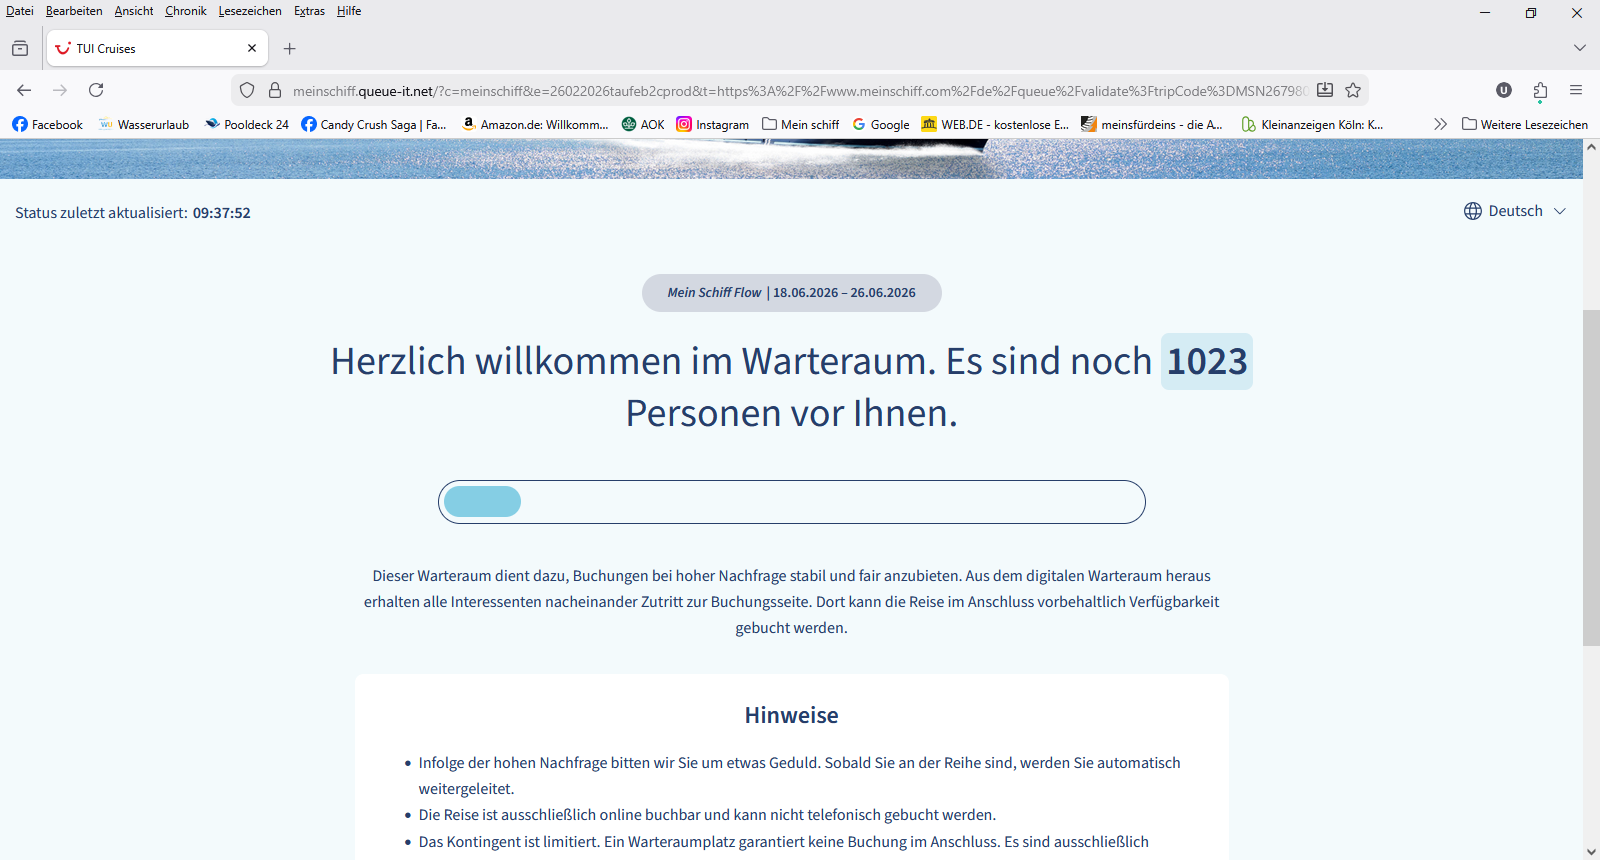Screen dimensions: 1600x860
Task: Open the Lesezeichen menu
Action: click(250, 11)
